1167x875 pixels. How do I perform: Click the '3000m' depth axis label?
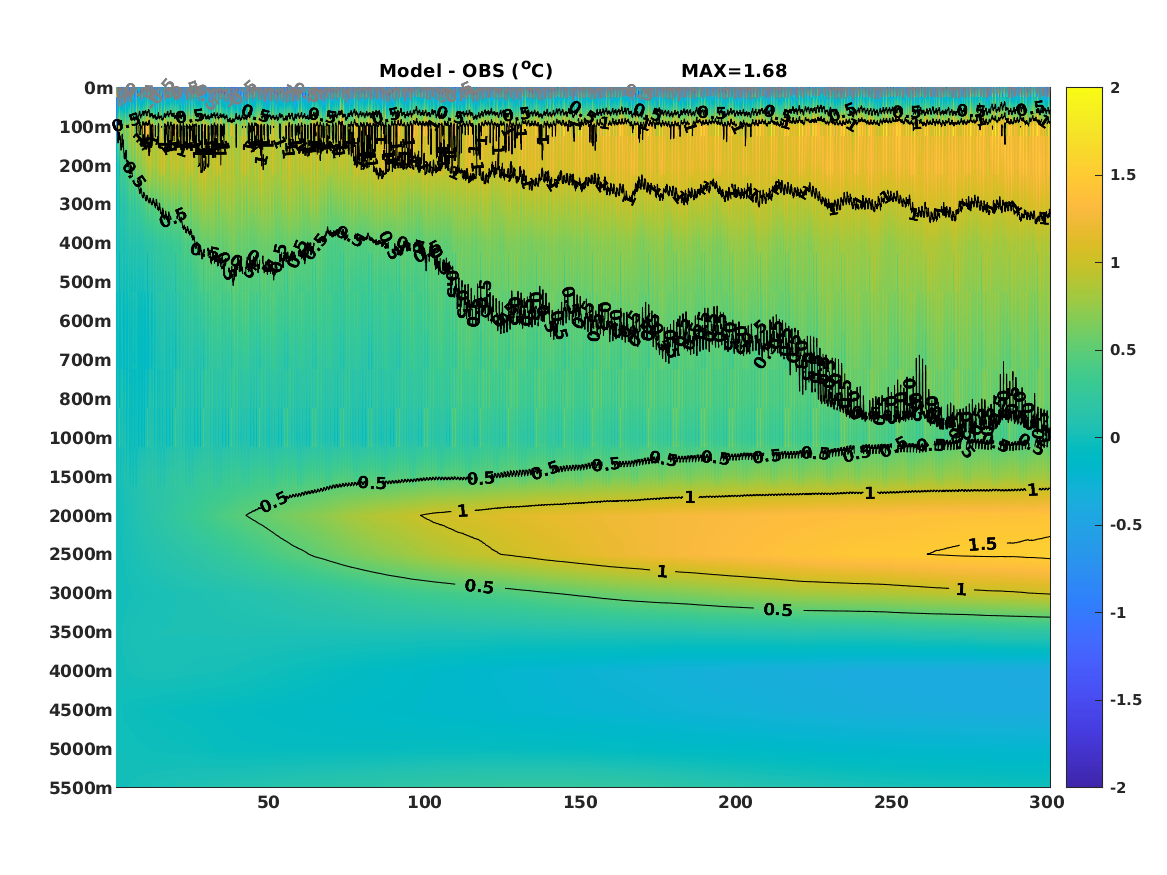click(81, 593)
